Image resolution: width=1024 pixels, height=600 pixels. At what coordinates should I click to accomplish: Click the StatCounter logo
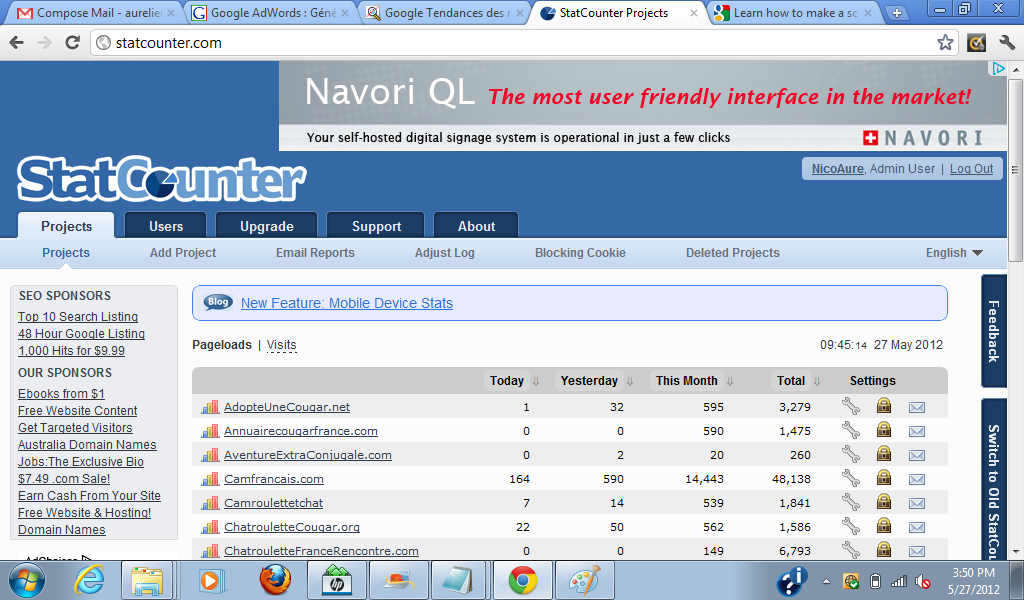(x=161, y=178)
